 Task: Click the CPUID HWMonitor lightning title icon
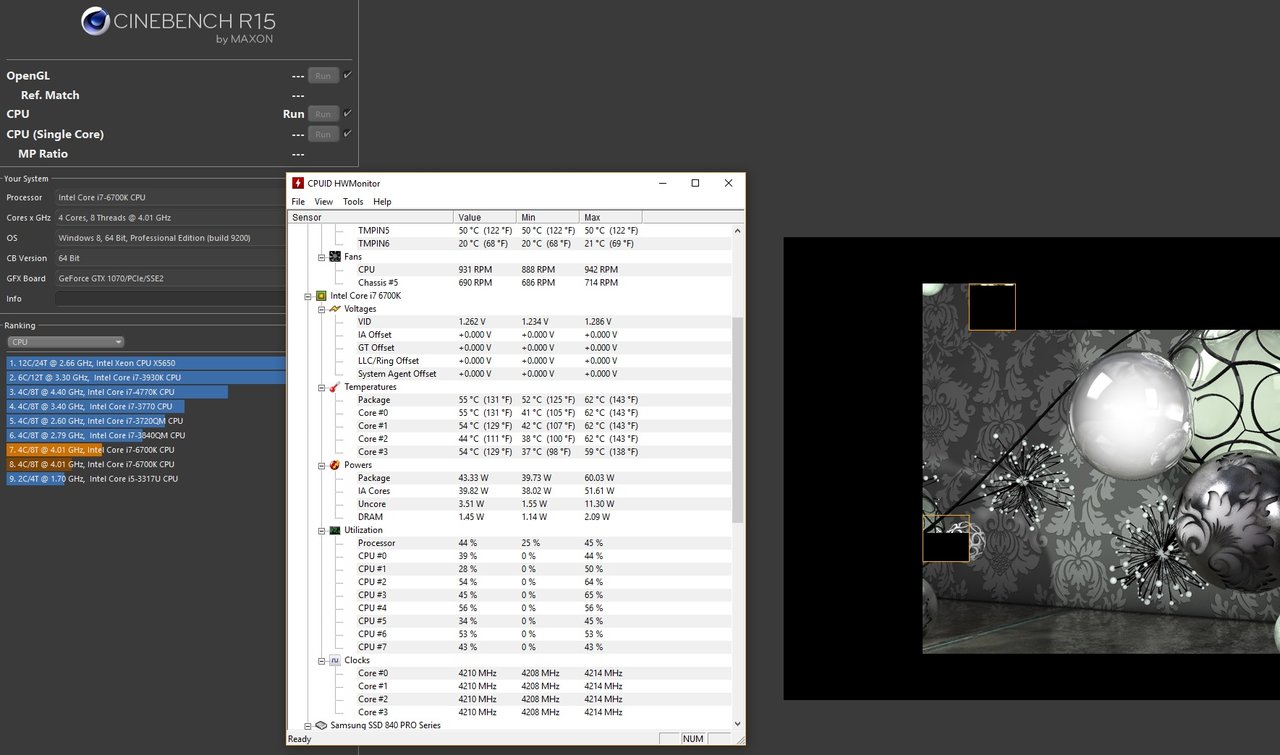[x=297, y=183]
